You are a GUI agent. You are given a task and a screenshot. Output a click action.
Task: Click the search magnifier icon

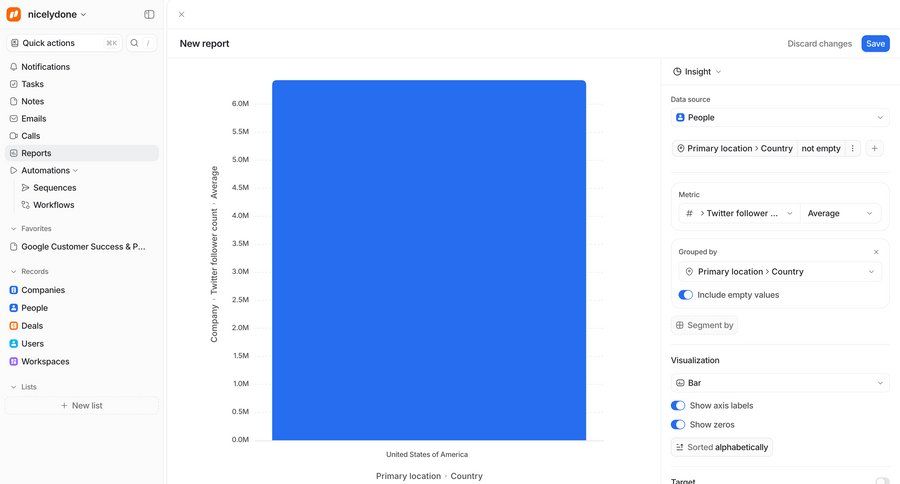tap(135, 43)
